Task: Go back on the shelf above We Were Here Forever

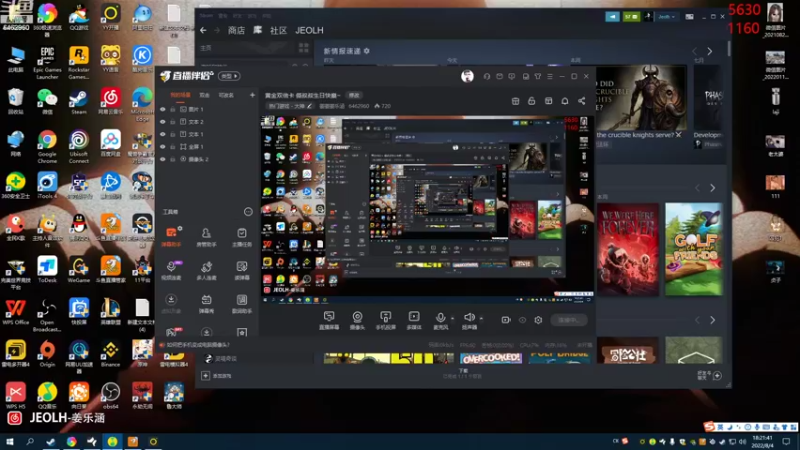Action: 697,188
